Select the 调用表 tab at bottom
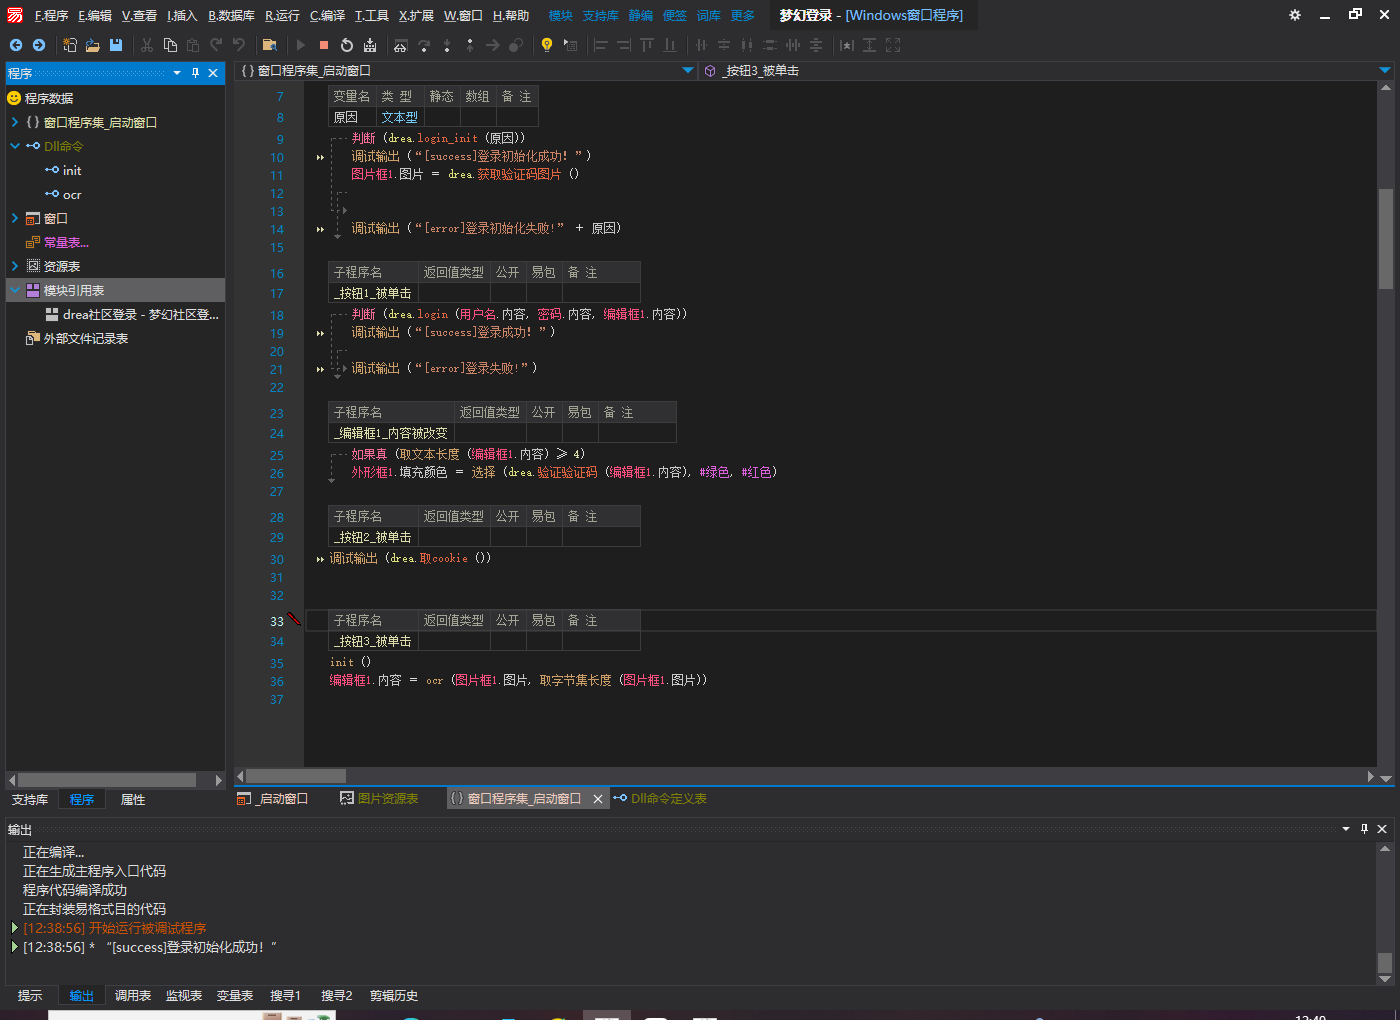 pyautogui.click(x=132, y=995)
